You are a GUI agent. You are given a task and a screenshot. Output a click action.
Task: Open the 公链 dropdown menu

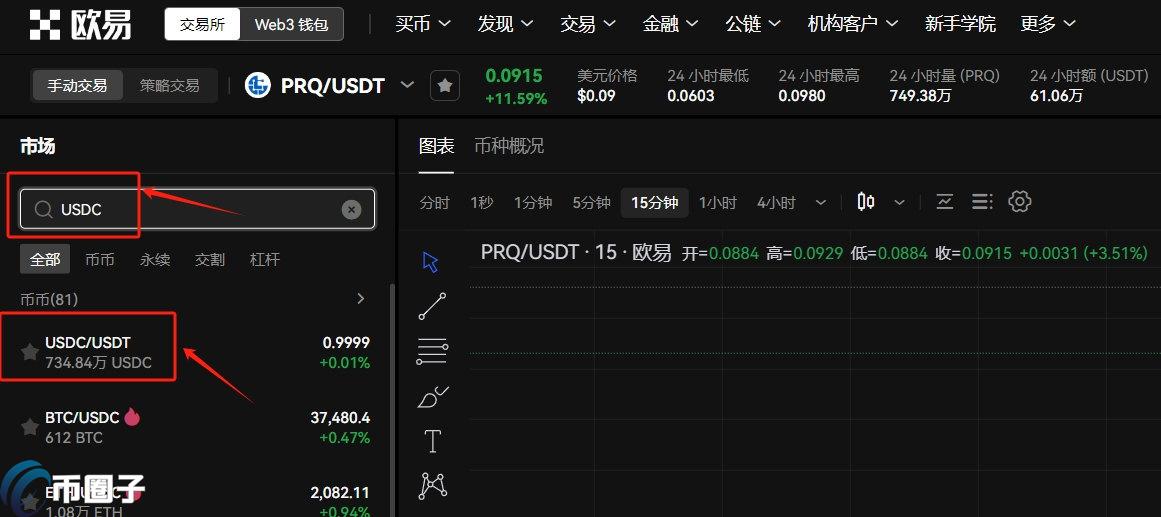click(x=753, y=24)
